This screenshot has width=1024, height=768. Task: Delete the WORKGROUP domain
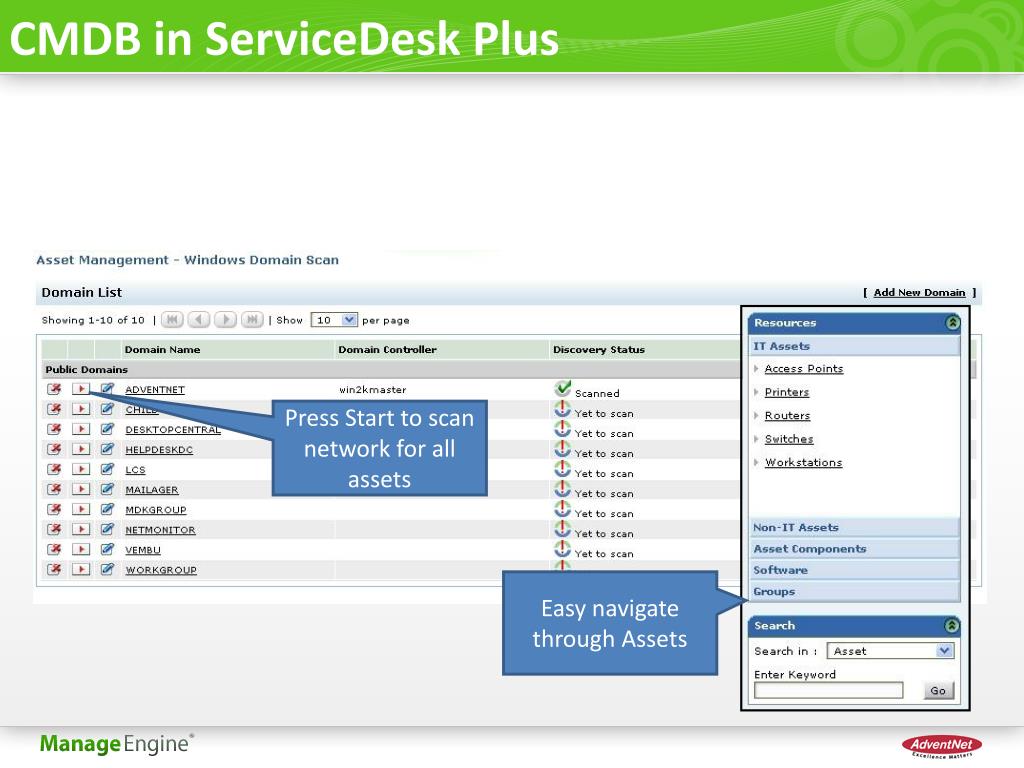pyautogui.click(x=54, y=569)
